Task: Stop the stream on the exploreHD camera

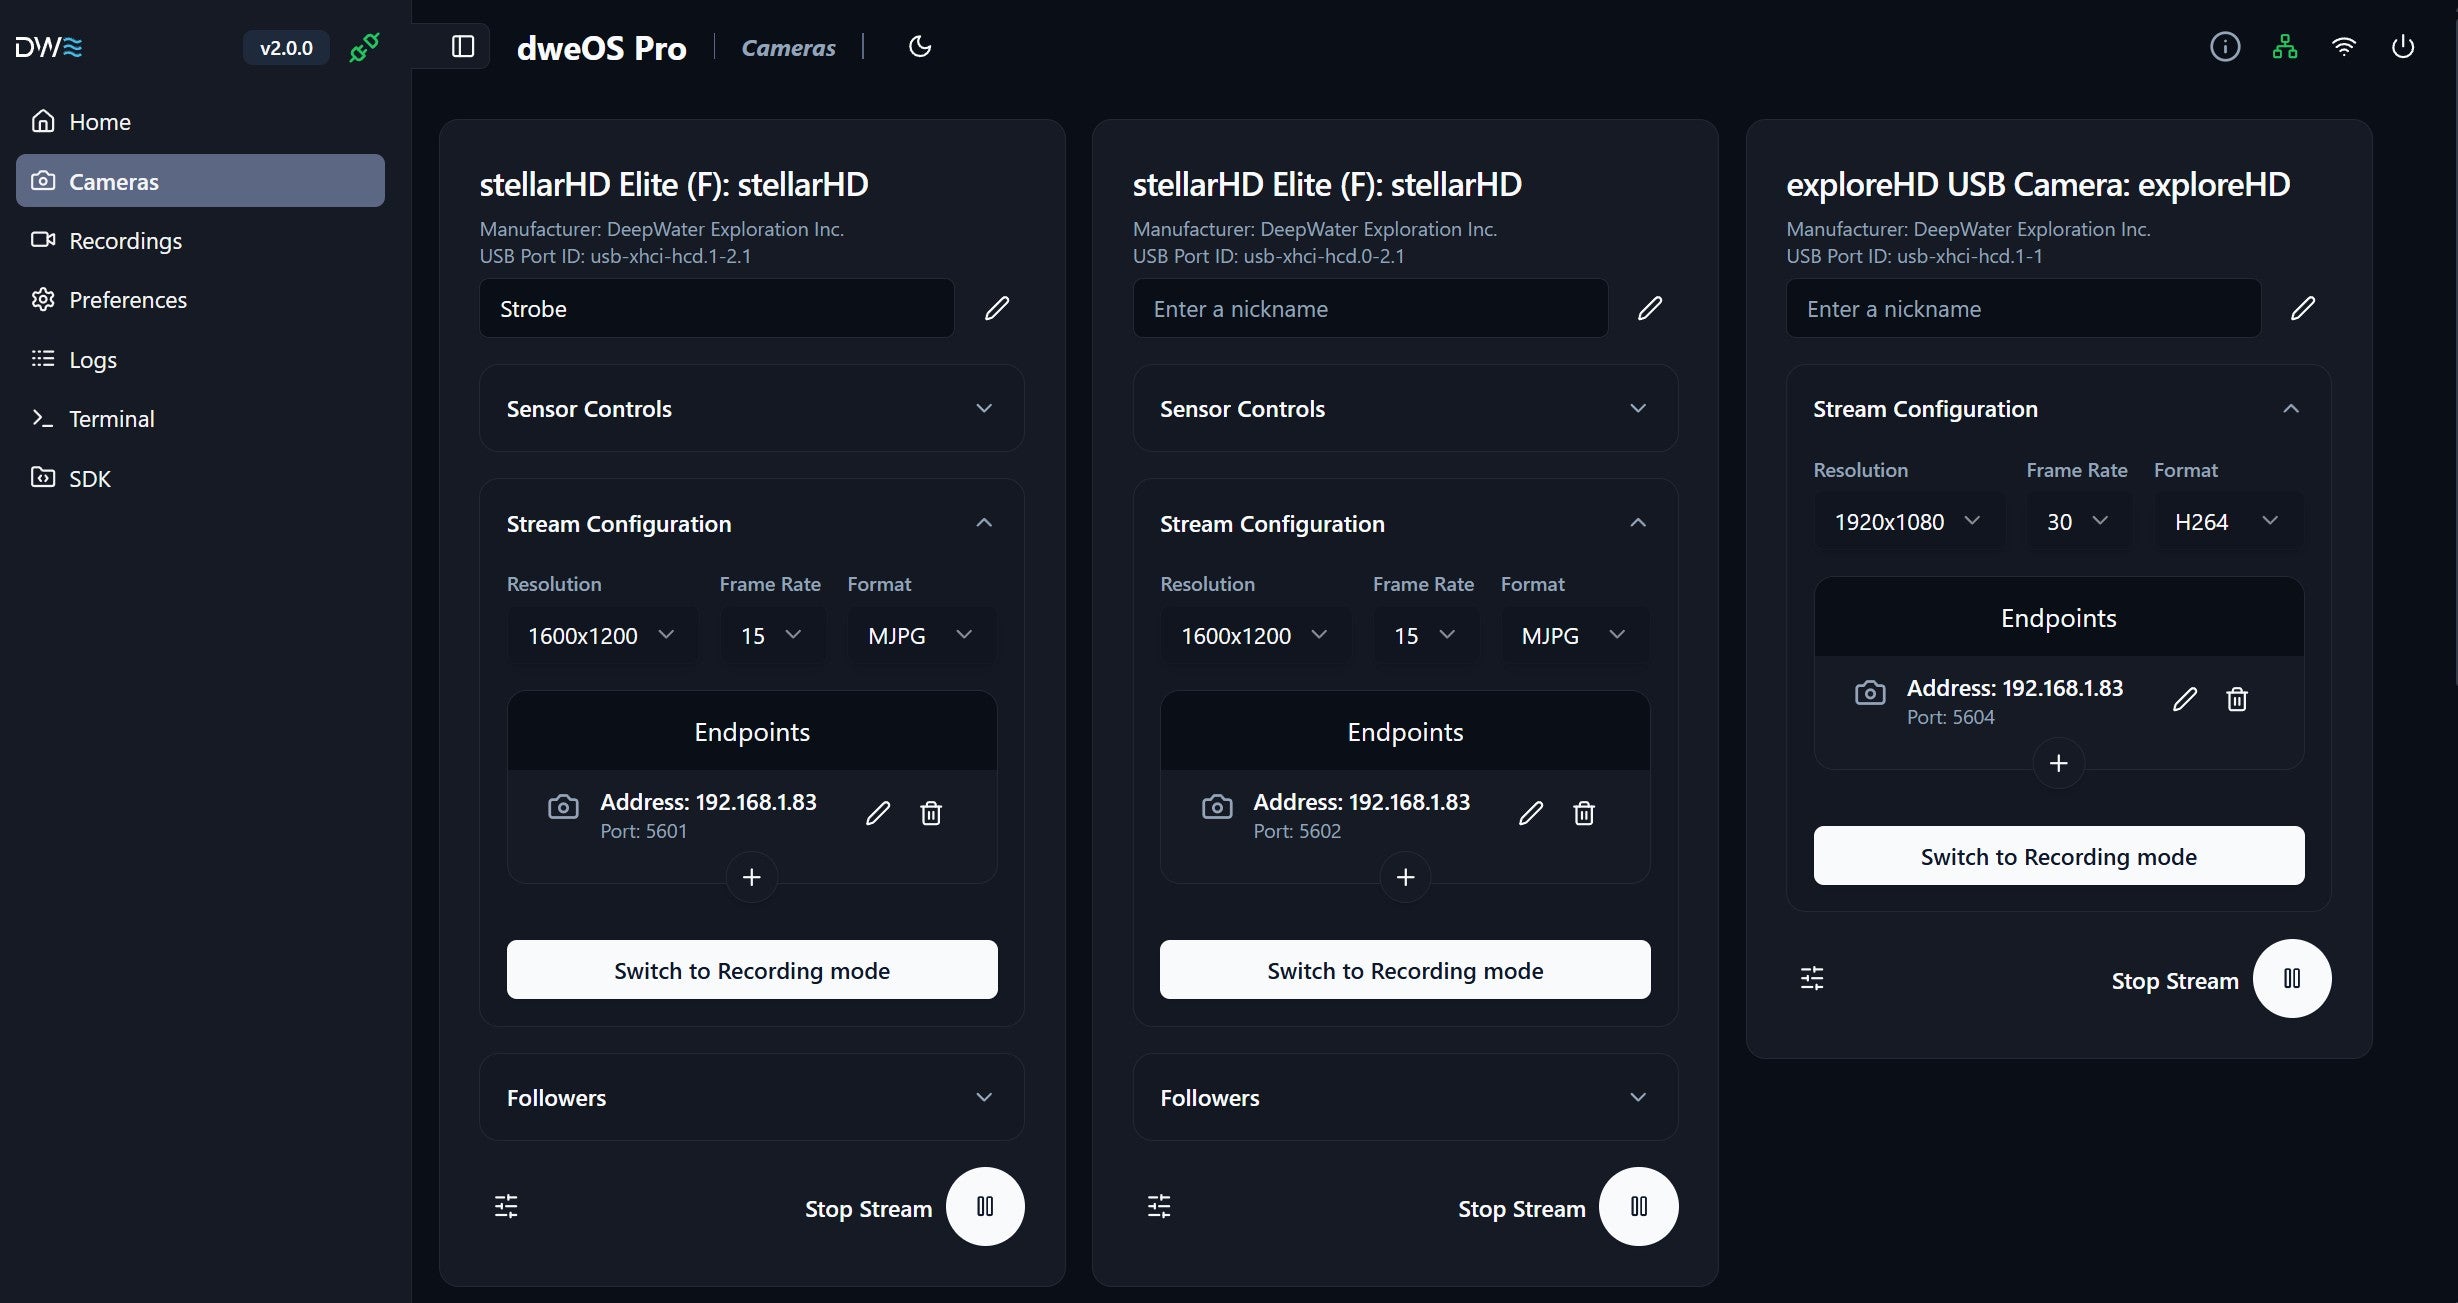Action: click(2291, 978)
